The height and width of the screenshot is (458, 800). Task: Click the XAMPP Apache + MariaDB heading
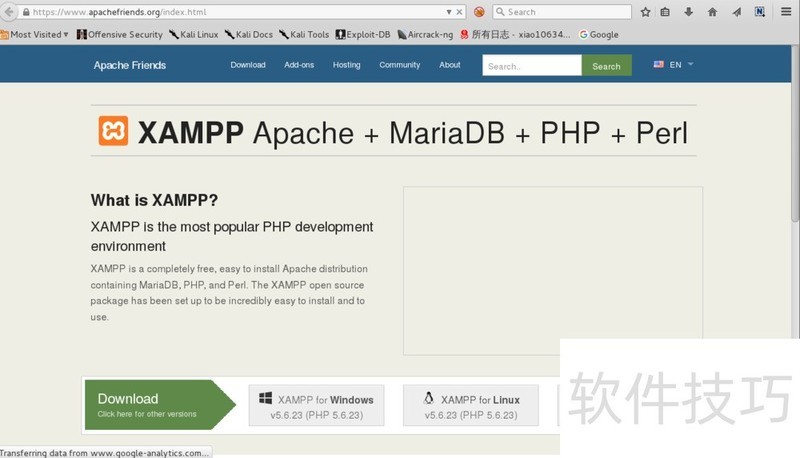(x=412, y=133)
